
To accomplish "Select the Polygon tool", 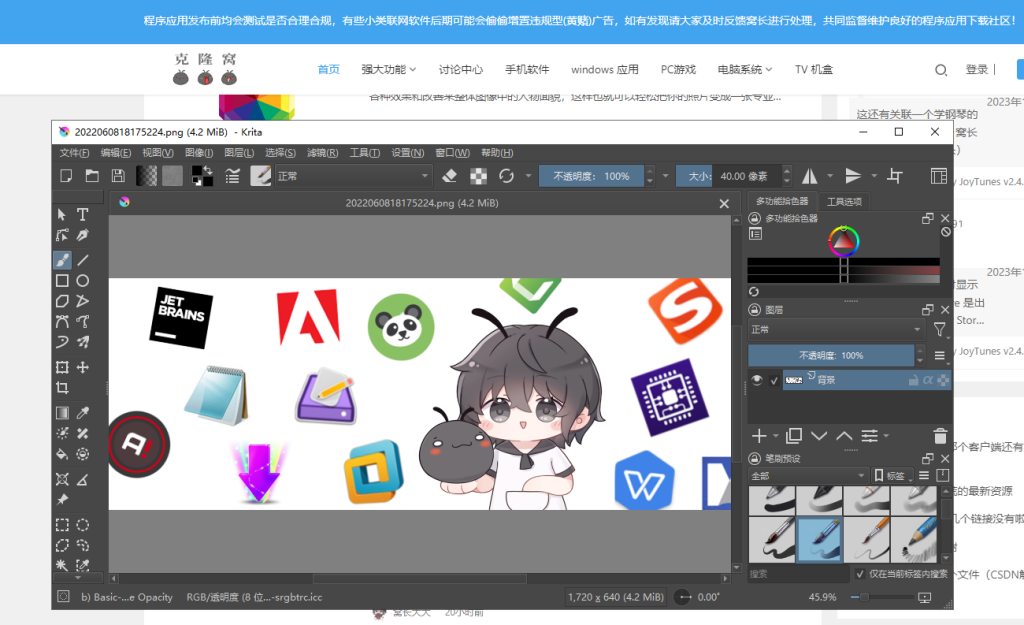I will [62, 301].
